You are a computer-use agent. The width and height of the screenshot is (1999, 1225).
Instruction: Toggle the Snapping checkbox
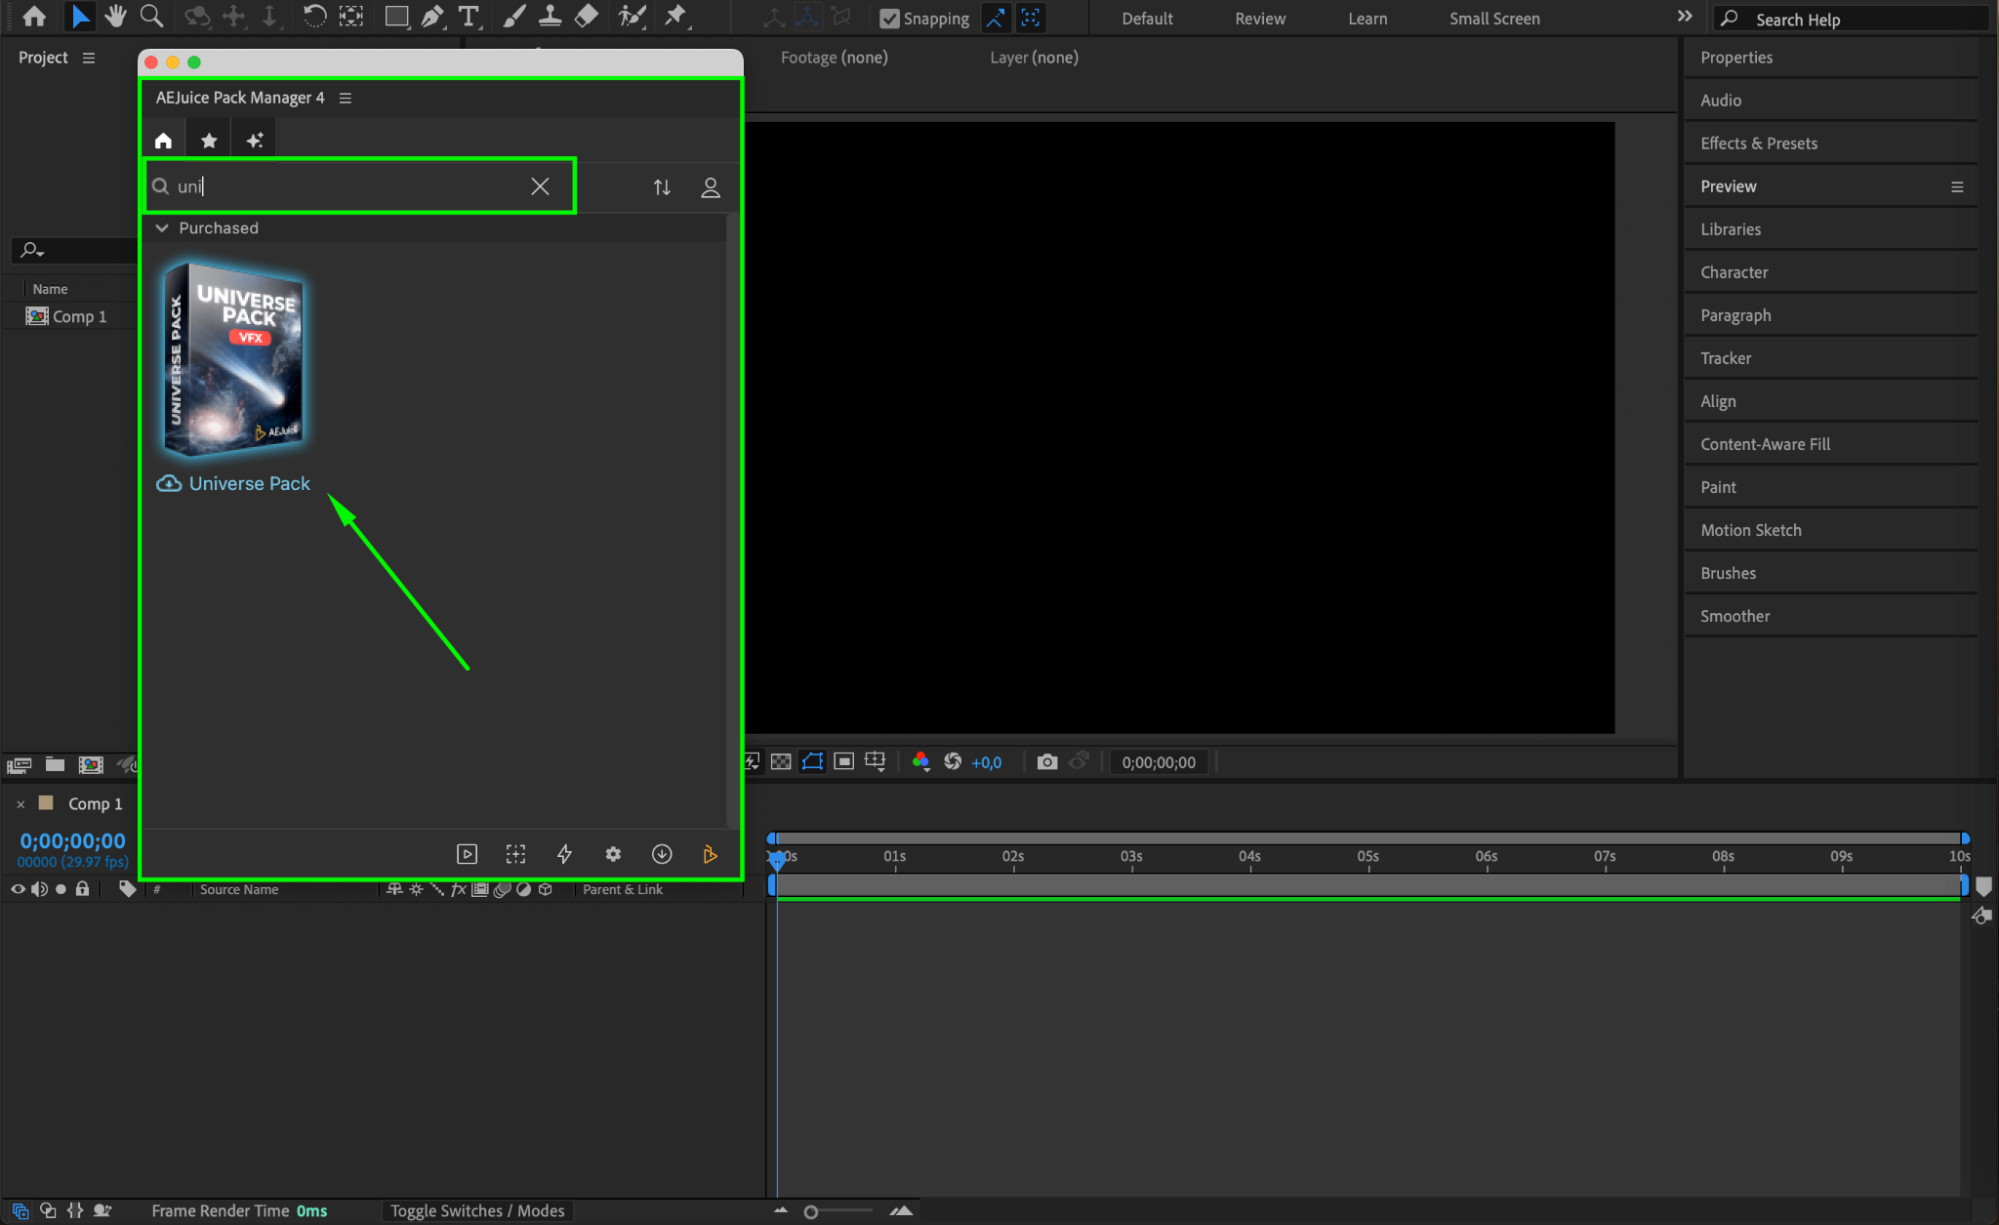click(889, 18)
